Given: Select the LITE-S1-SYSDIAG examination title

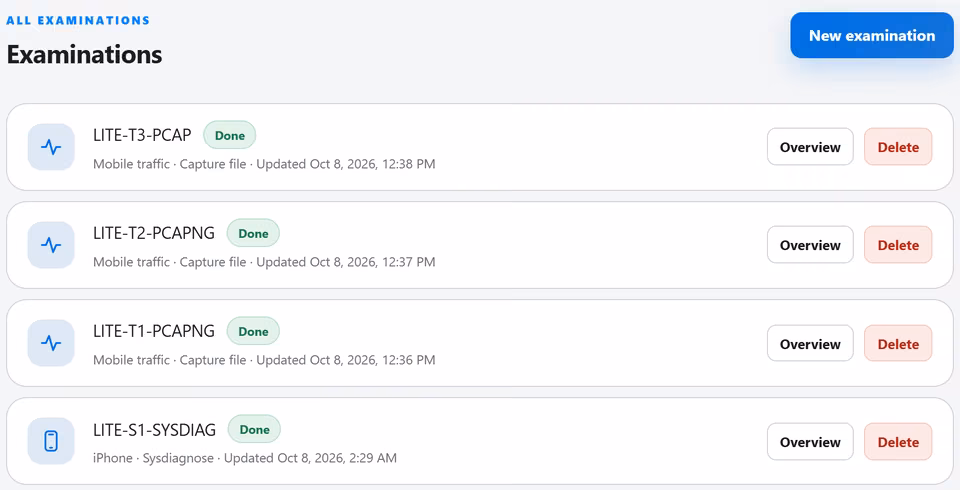Looking at the screenshot, I should click(154, 430).
